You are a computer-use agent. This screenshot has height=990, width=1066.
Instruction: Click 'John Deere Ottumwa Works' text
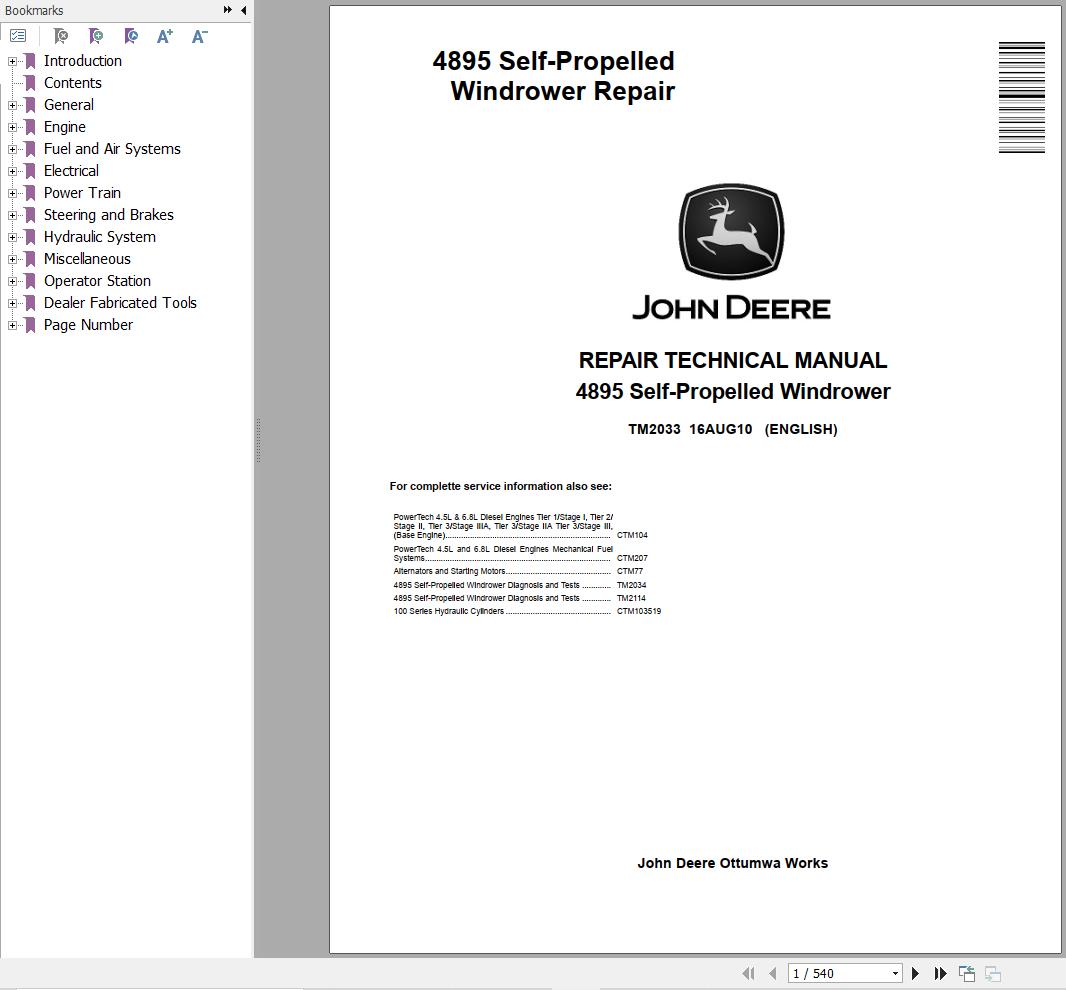click(733, 863)
